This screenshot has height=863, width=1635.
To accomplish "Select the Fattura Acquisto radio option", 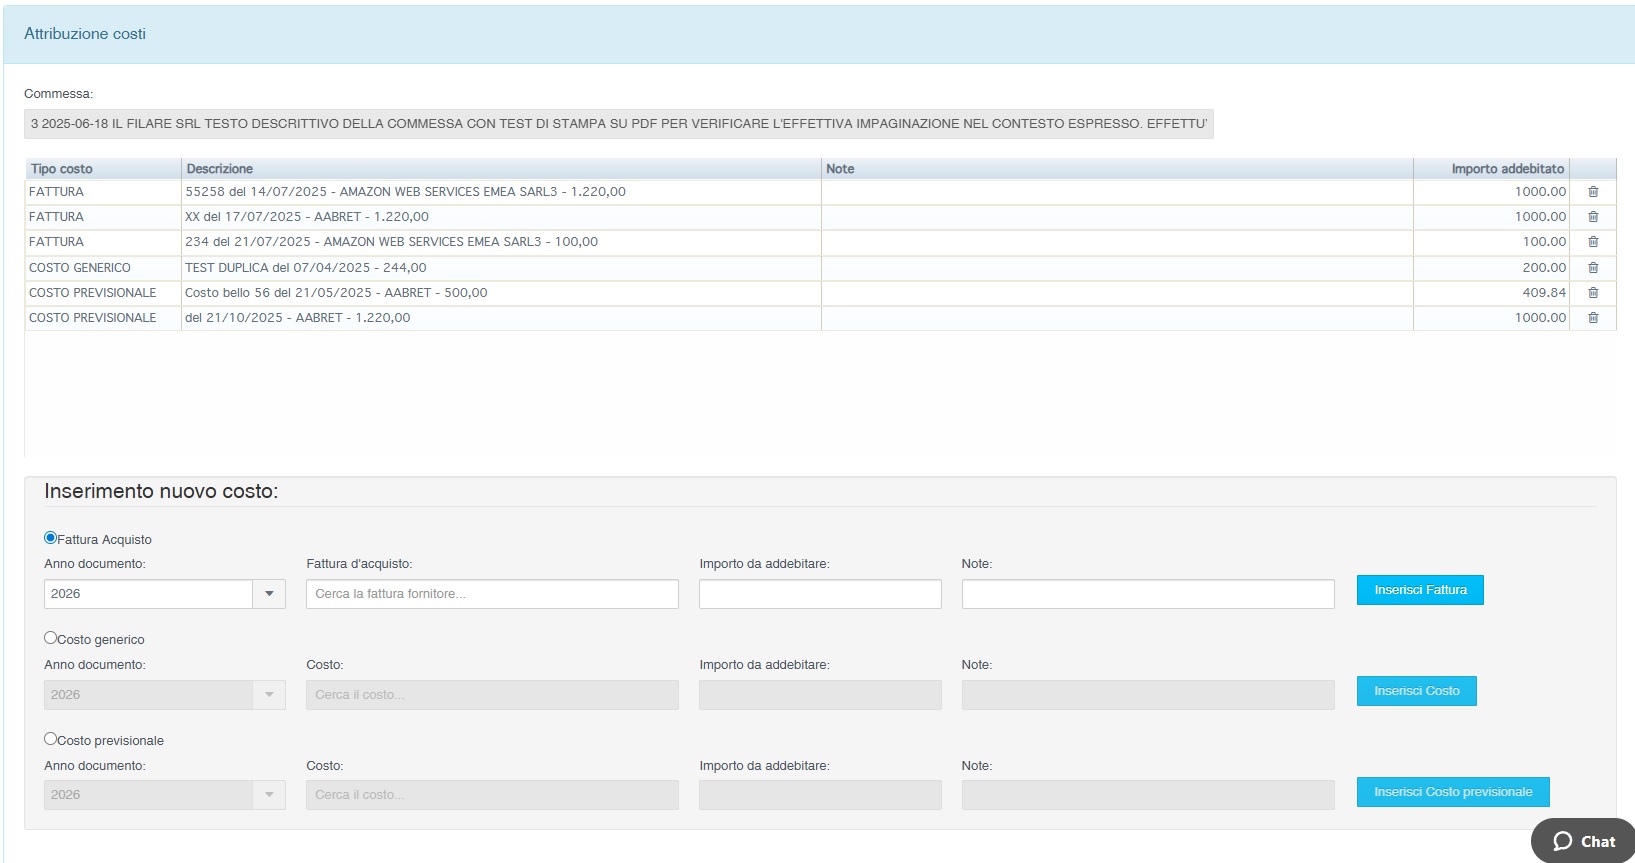I will [x=51, y=538].
